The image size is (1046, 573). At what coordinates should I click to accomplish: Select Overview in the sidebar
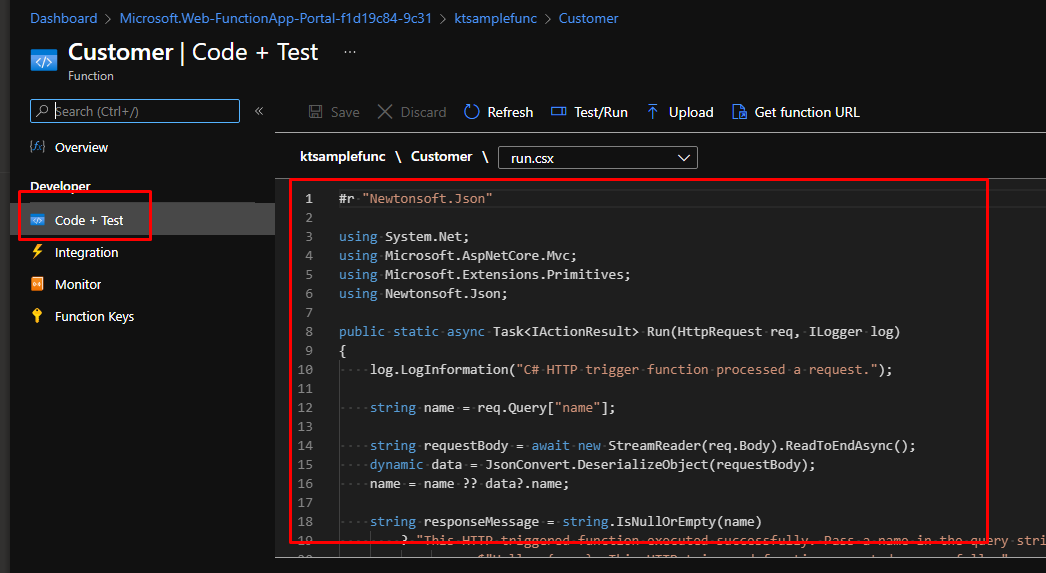[81, 147]
